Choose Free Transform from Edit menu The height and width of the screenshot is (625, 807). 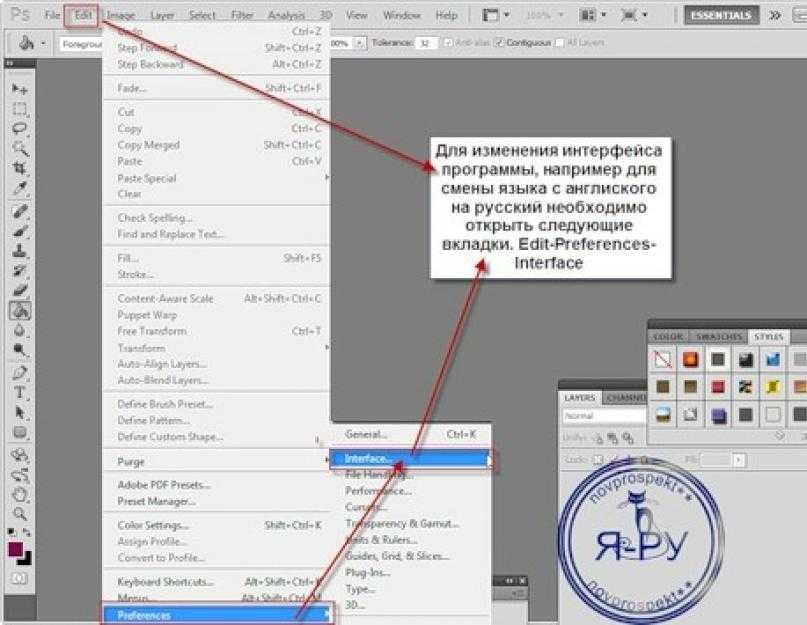pos(216,331)
